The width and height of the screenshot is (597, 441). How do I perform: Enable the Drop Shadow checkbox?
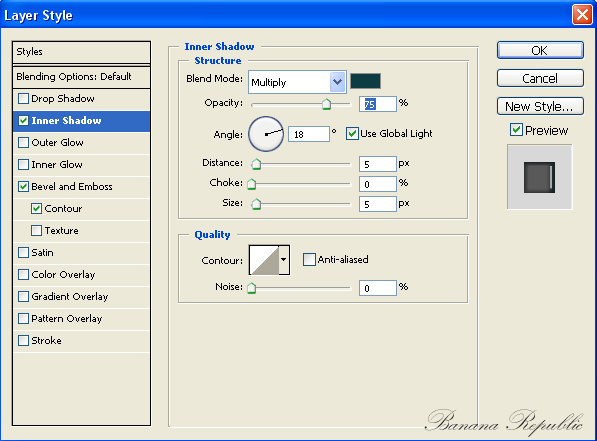click(24, 99)
